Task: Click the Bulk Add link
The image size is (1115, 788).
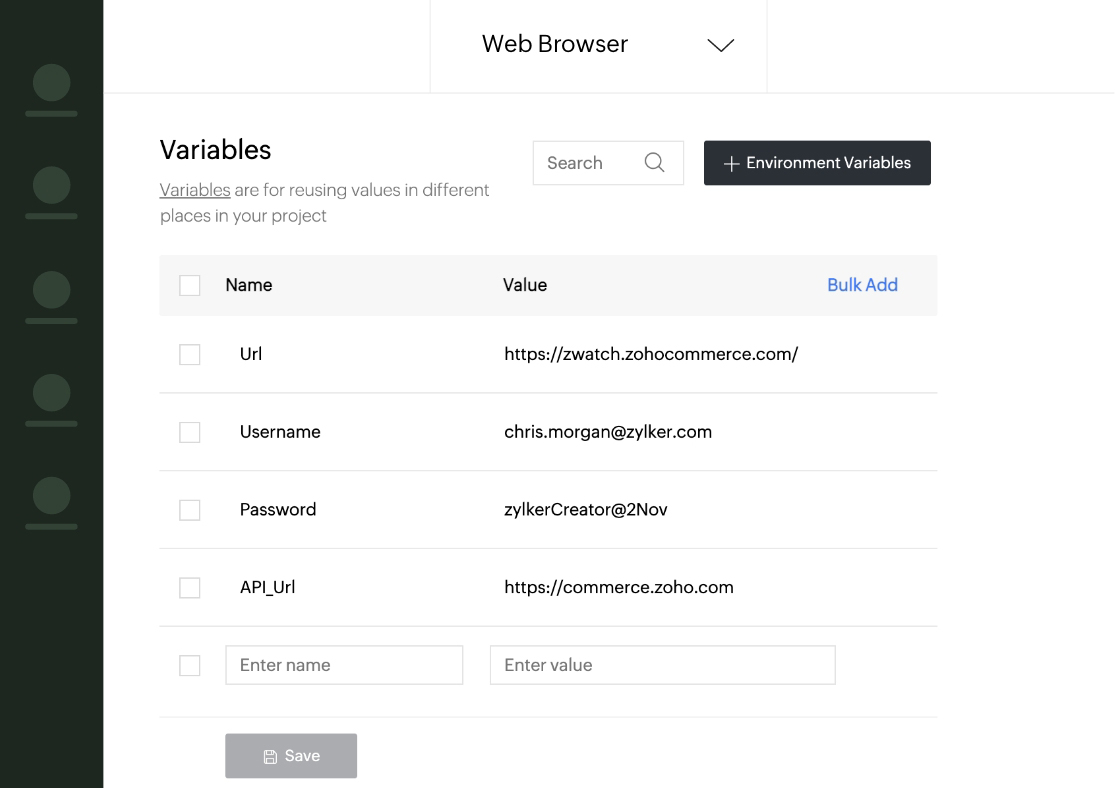Action: coord(862,285)
